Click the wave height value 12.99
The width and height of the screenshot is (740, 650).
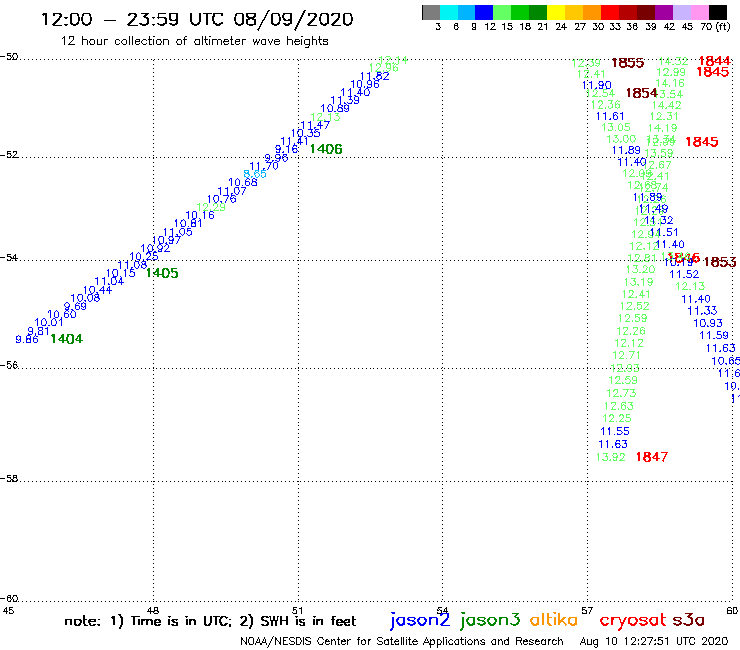(671, 72)
